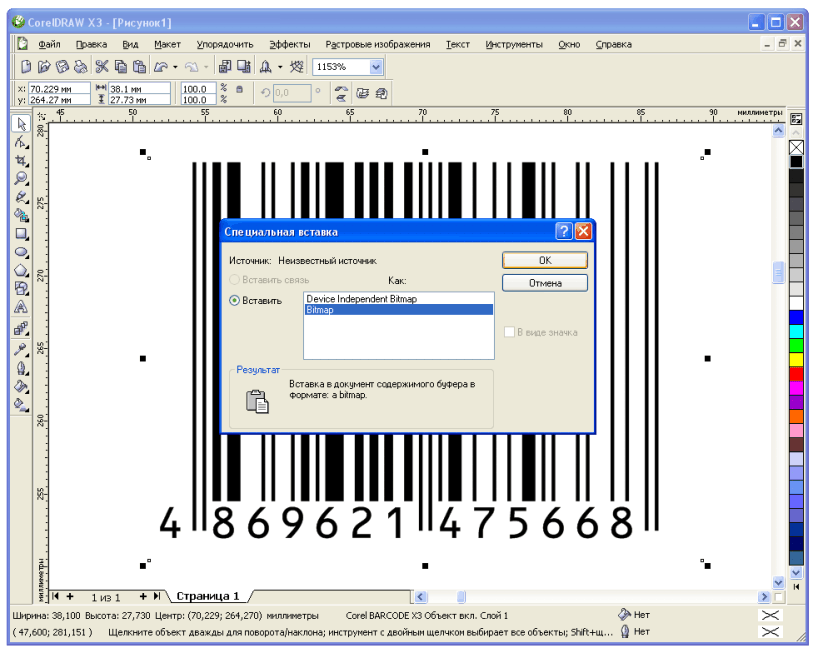Select the Ellipse tool
Image resolution: width=813 pixels, height=648 pixels.
[x=21, y=252]
